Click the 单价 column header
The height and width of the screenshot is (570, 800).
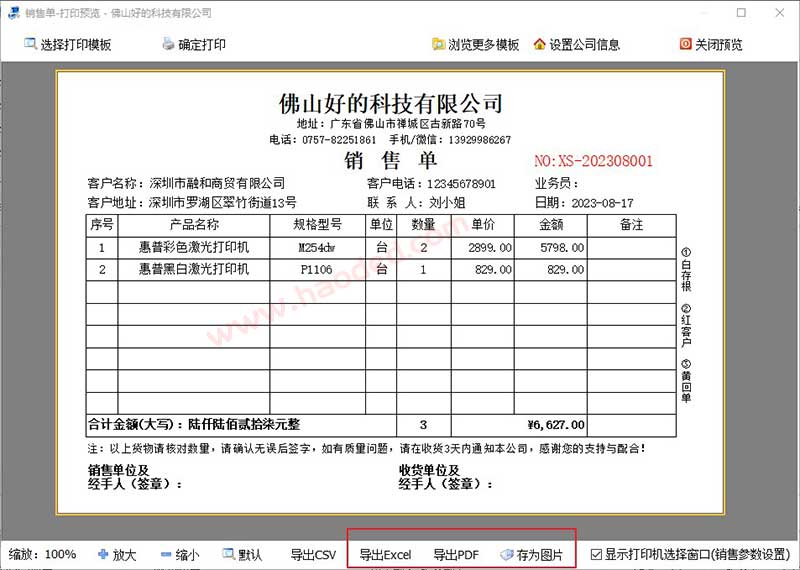click(483, 225)
